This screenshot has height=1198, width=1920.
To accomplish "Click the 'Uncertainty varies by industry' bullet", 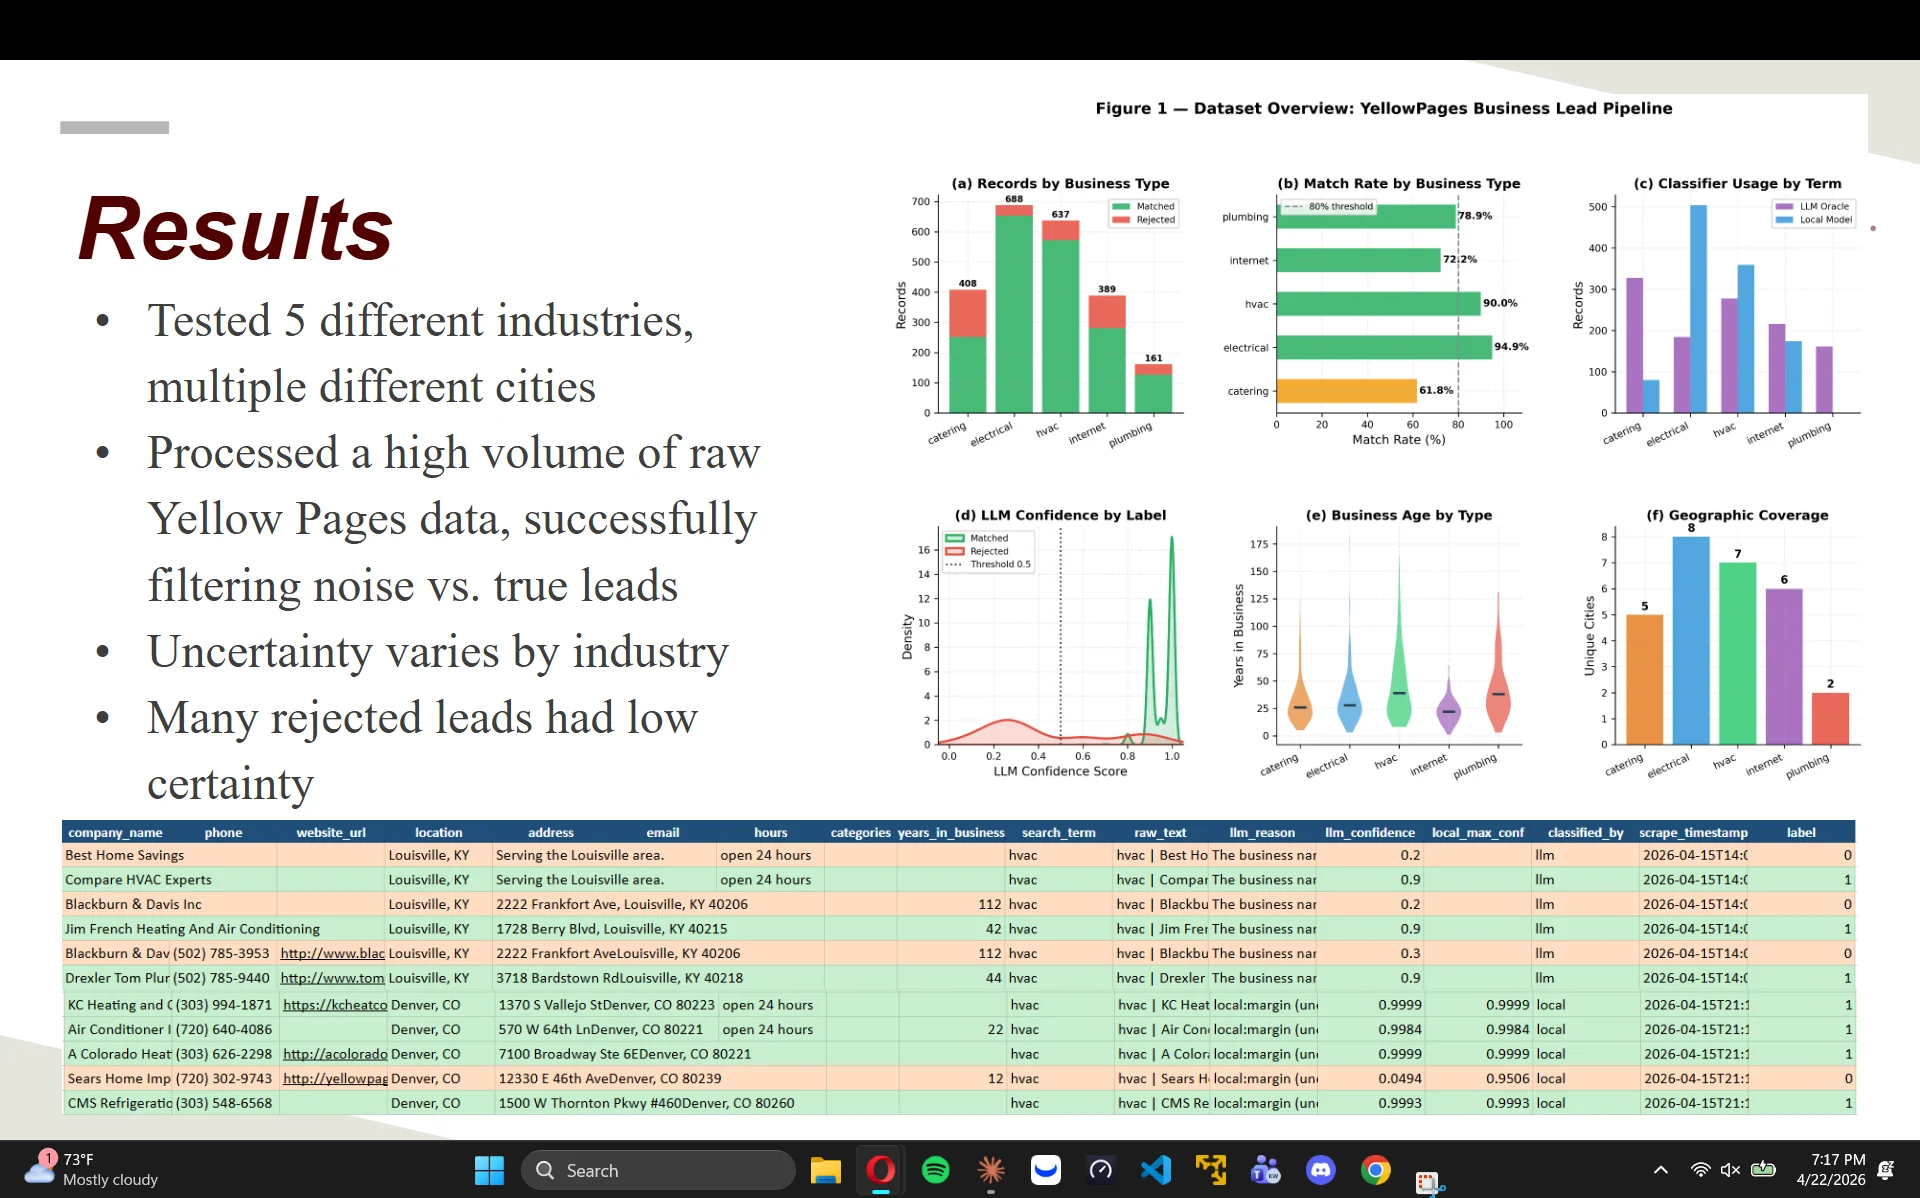I will tap(438, 651).
